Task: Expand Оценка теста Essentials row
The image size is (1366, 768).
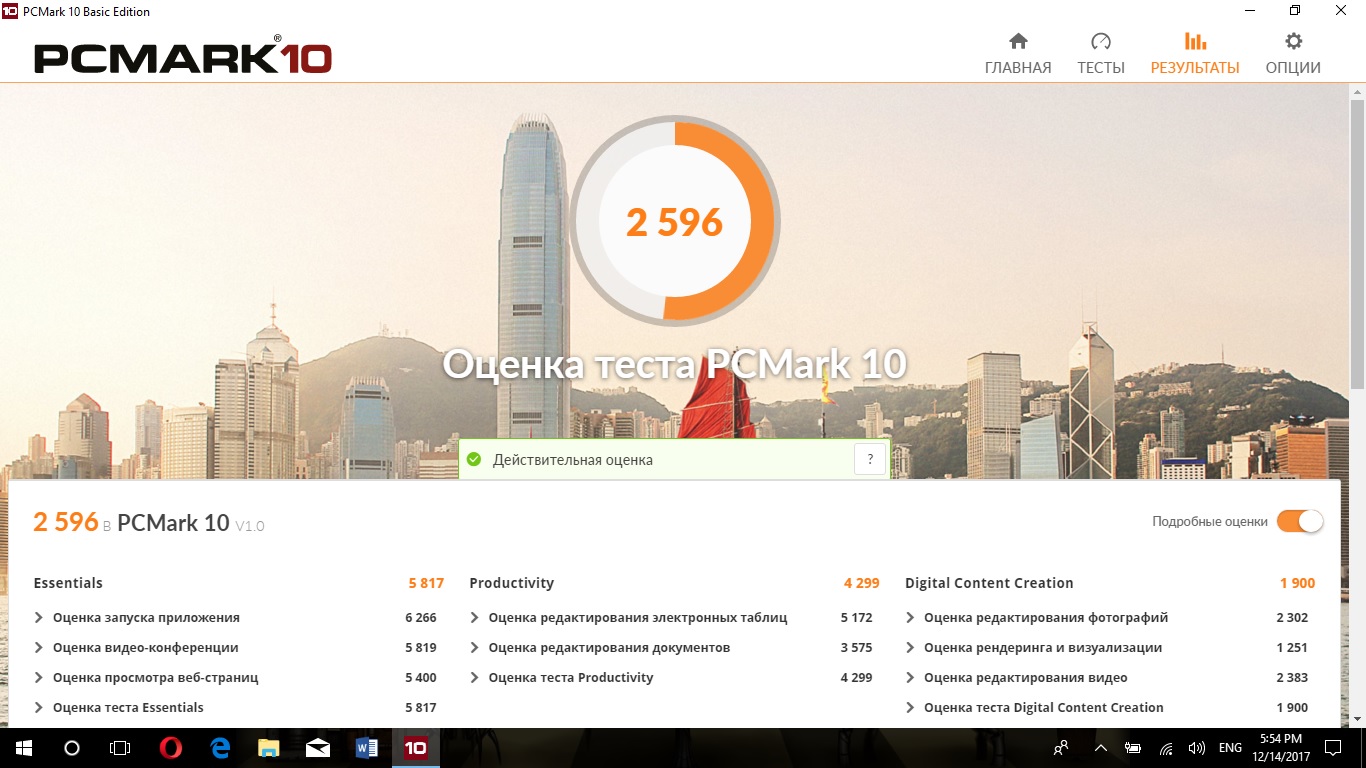Action: (x=235, y=707)
